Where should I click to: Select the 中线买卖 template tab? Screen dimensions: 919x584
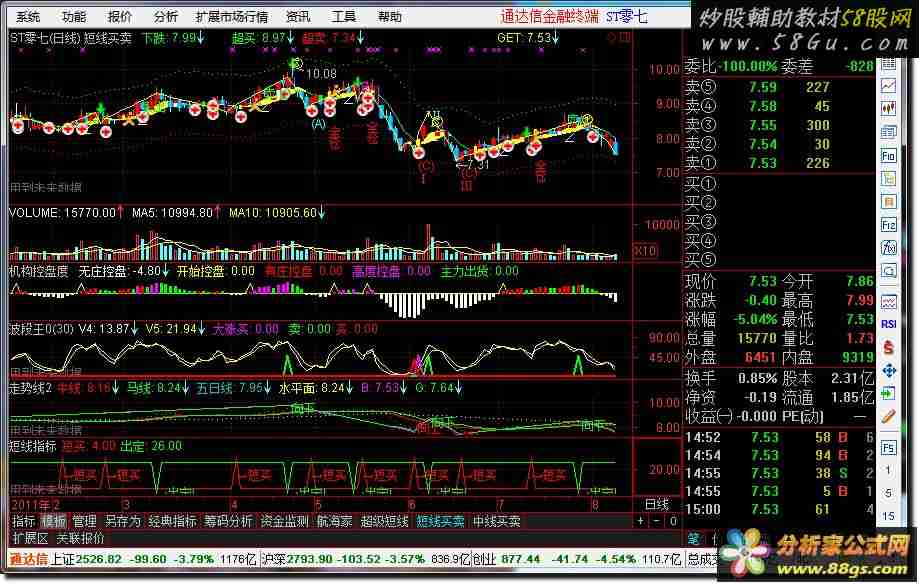[x=497, y=521]
